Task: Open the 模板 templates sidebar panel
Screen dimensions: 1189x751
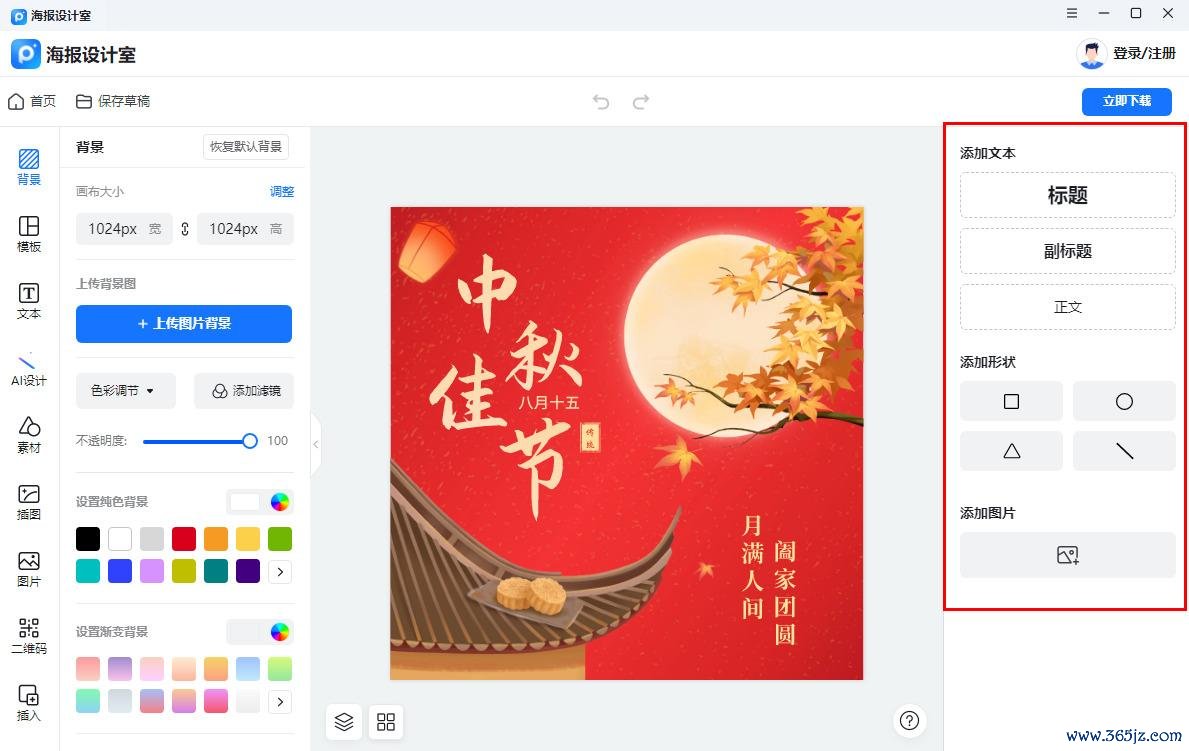Action: [x=29, y=234]
